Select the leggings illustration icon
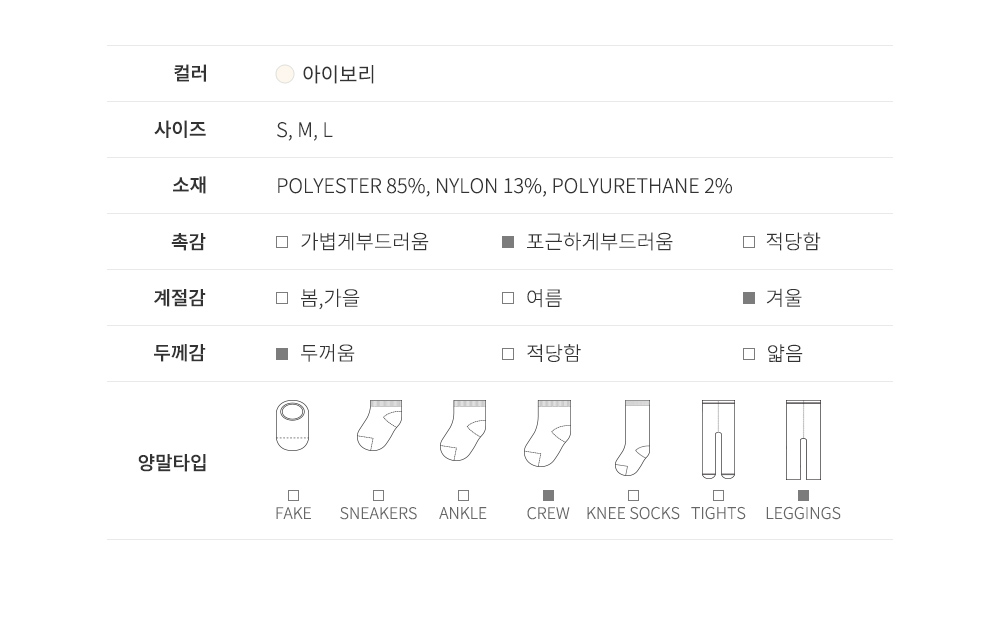1000x620 pixels. (803, 440)
